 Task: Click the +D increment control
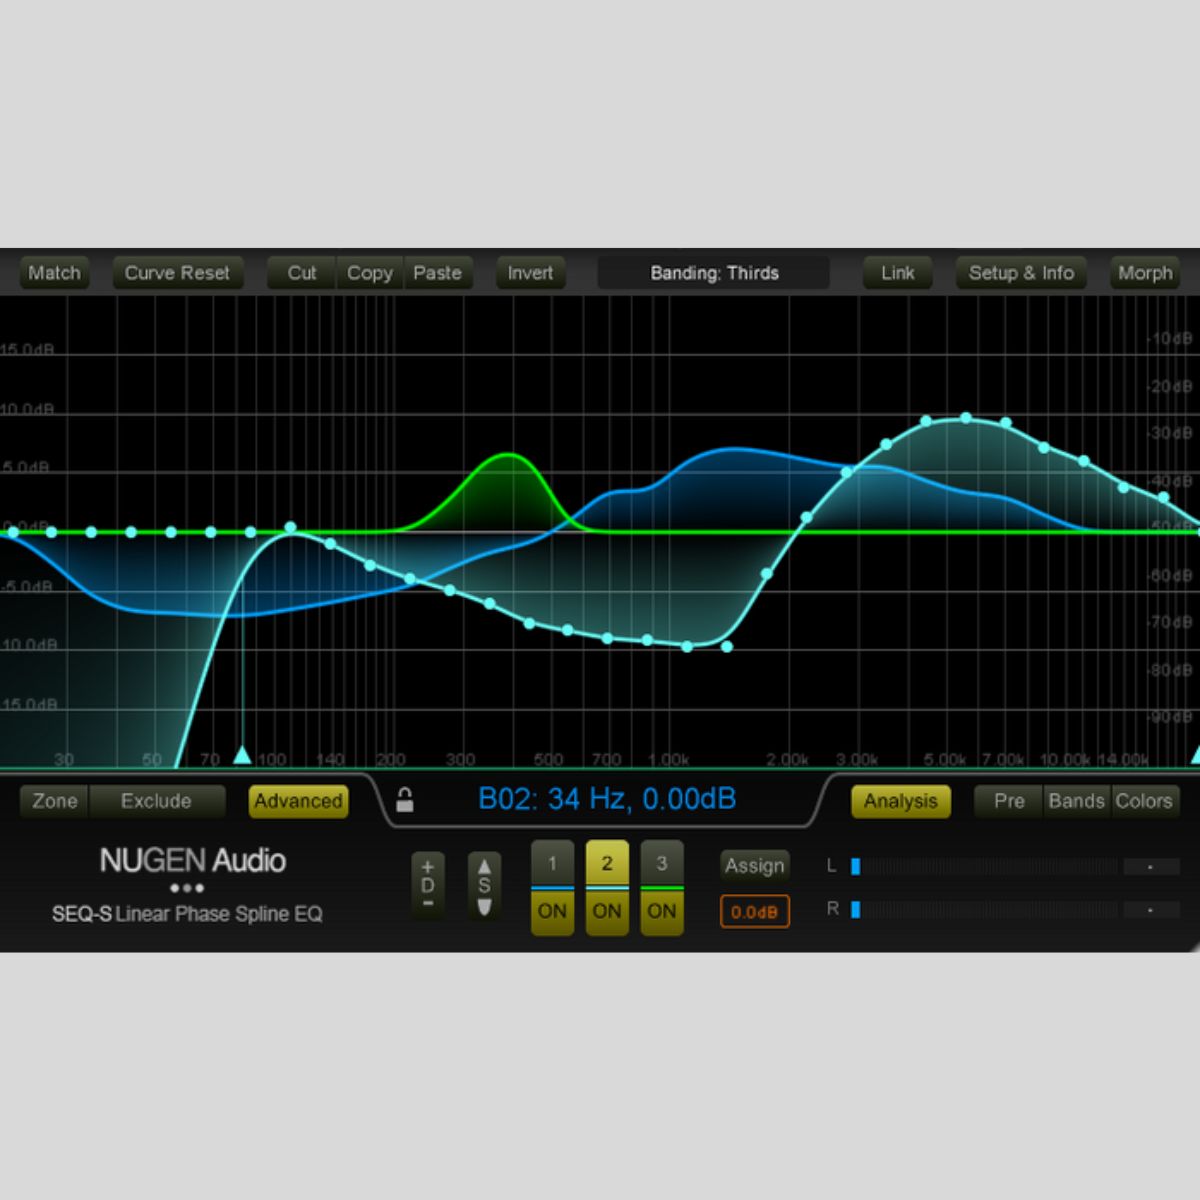[427, 868]
